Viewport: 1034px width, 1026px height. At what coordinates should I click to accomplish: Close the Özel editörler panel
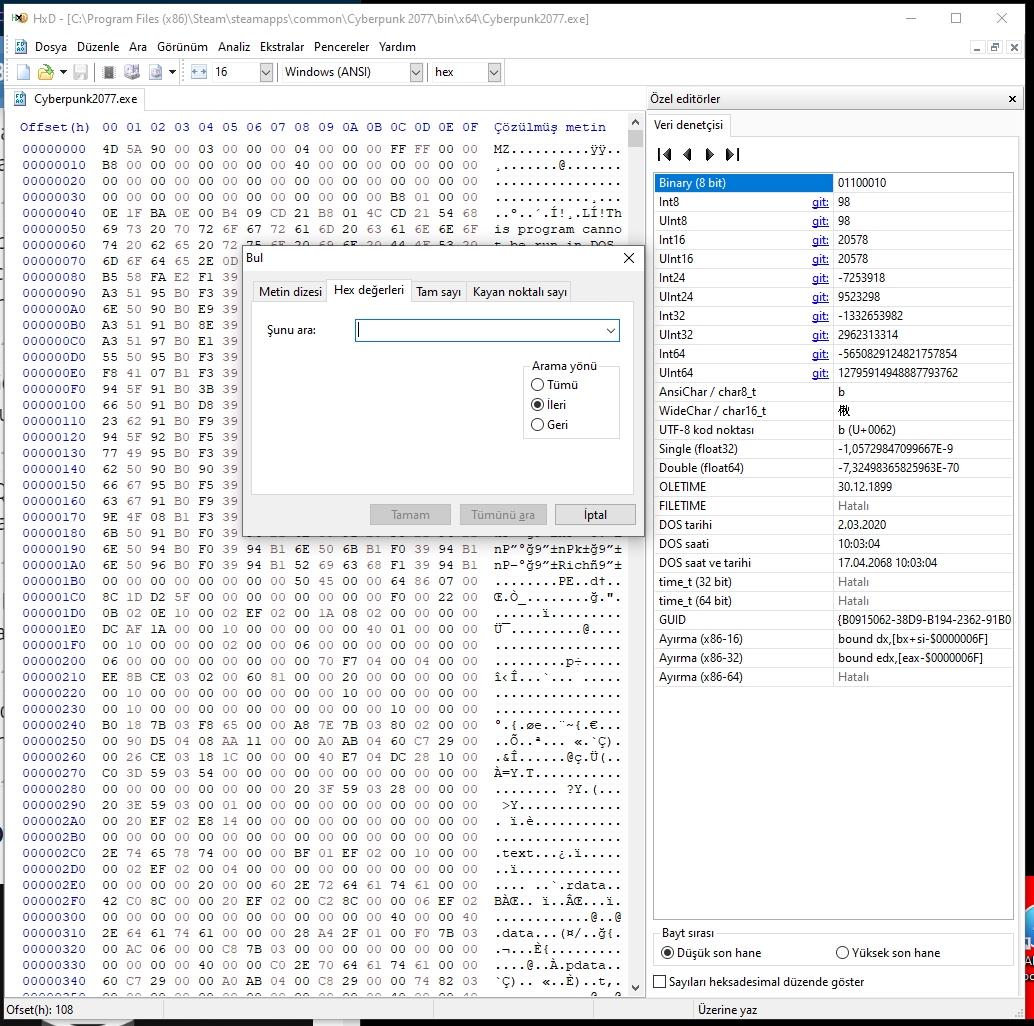[1012, 99]
